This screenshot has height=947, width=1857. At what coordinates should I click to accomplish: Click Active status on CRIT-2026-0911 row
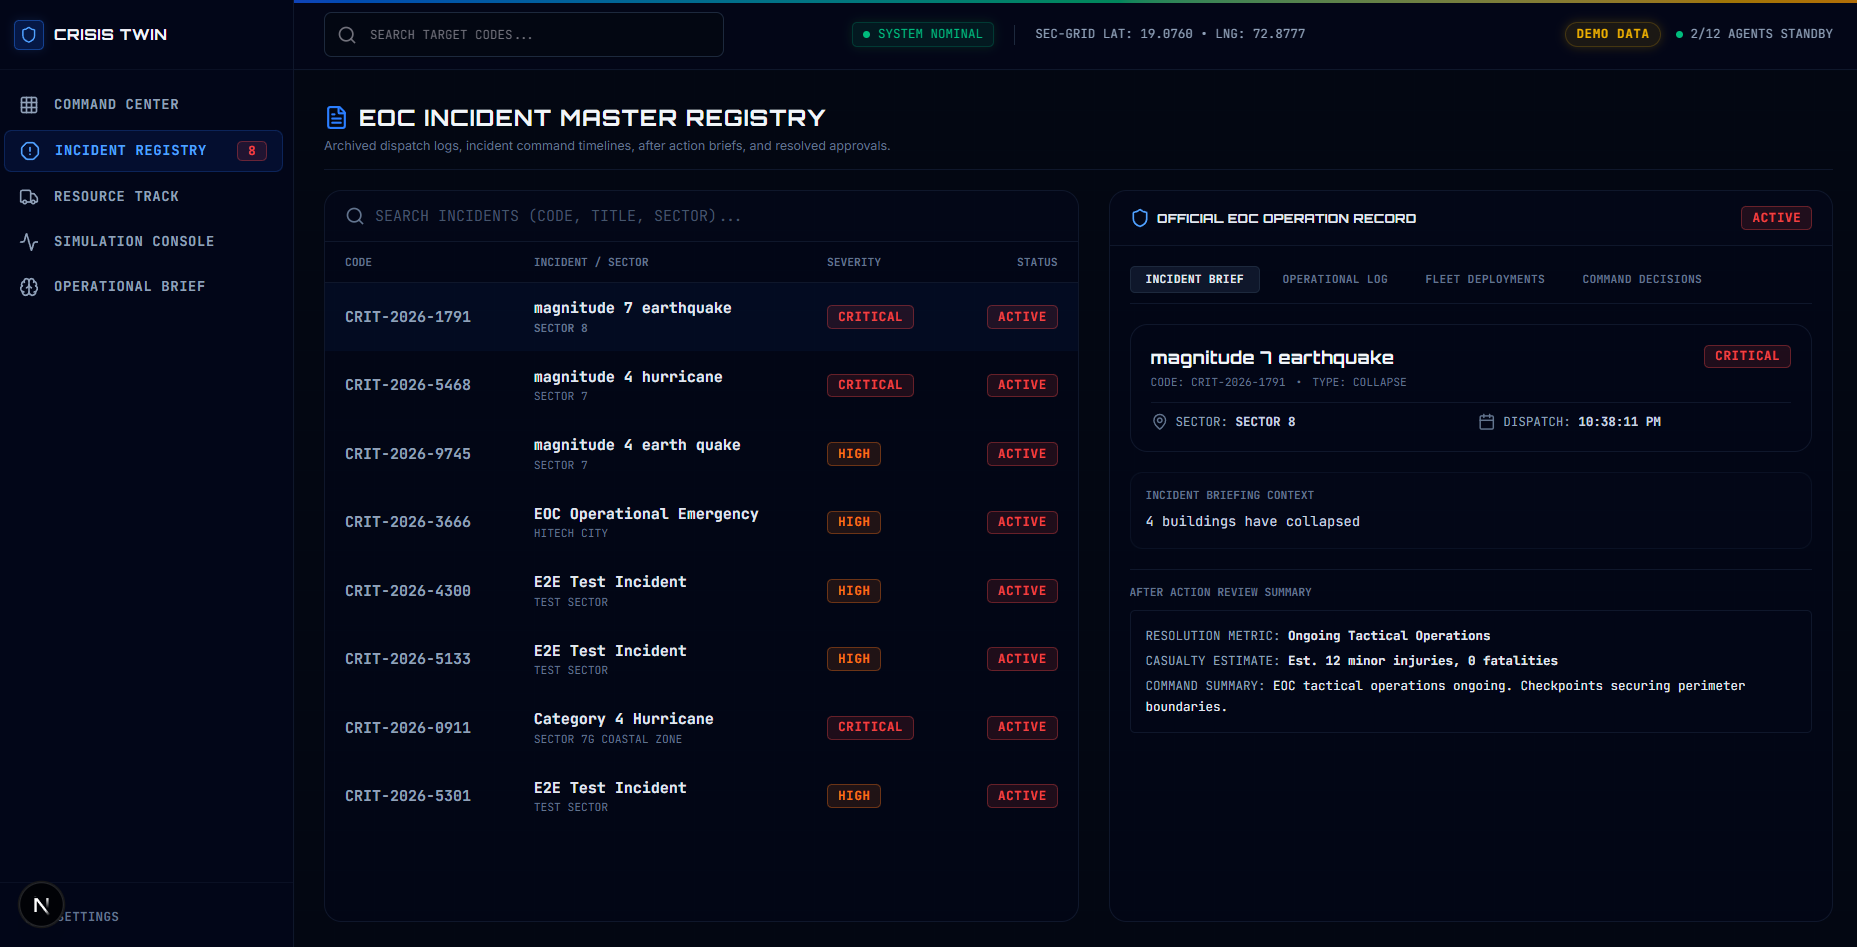[x=1022, y=727]
